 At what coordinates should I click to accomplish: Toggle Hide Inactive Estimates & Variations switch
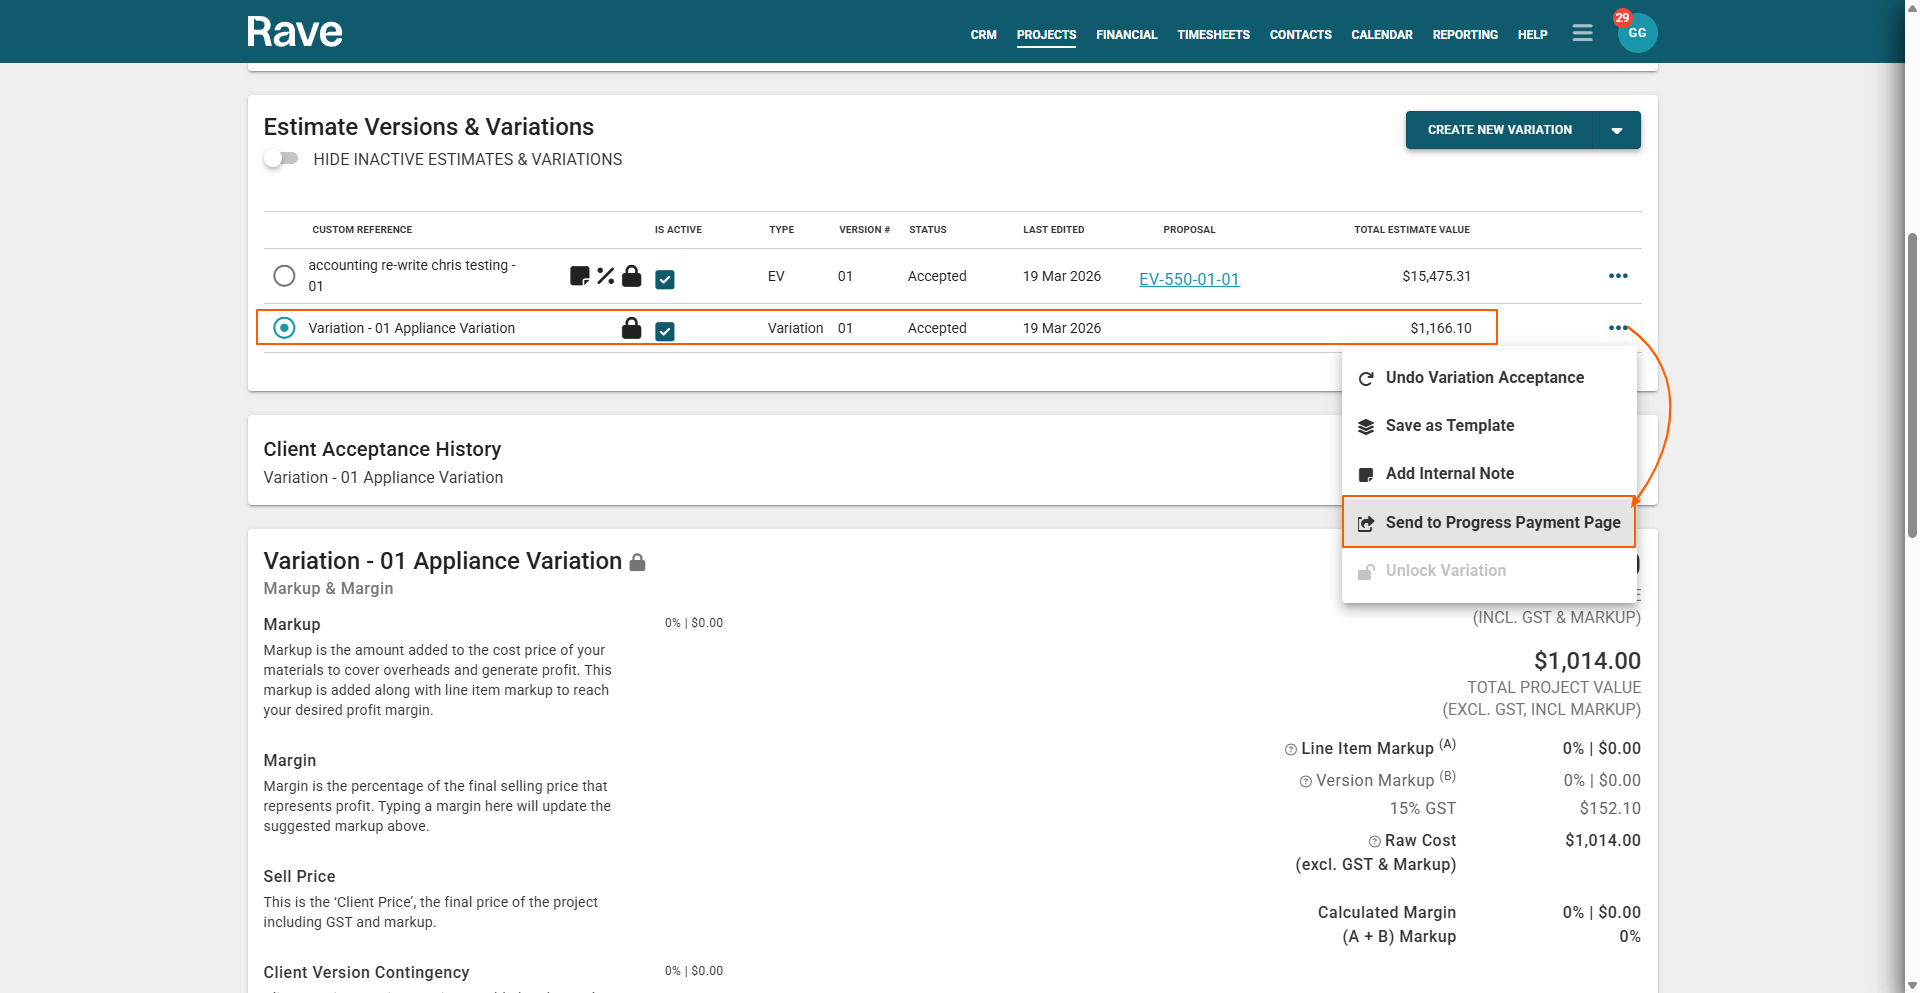tap(281, 159)
